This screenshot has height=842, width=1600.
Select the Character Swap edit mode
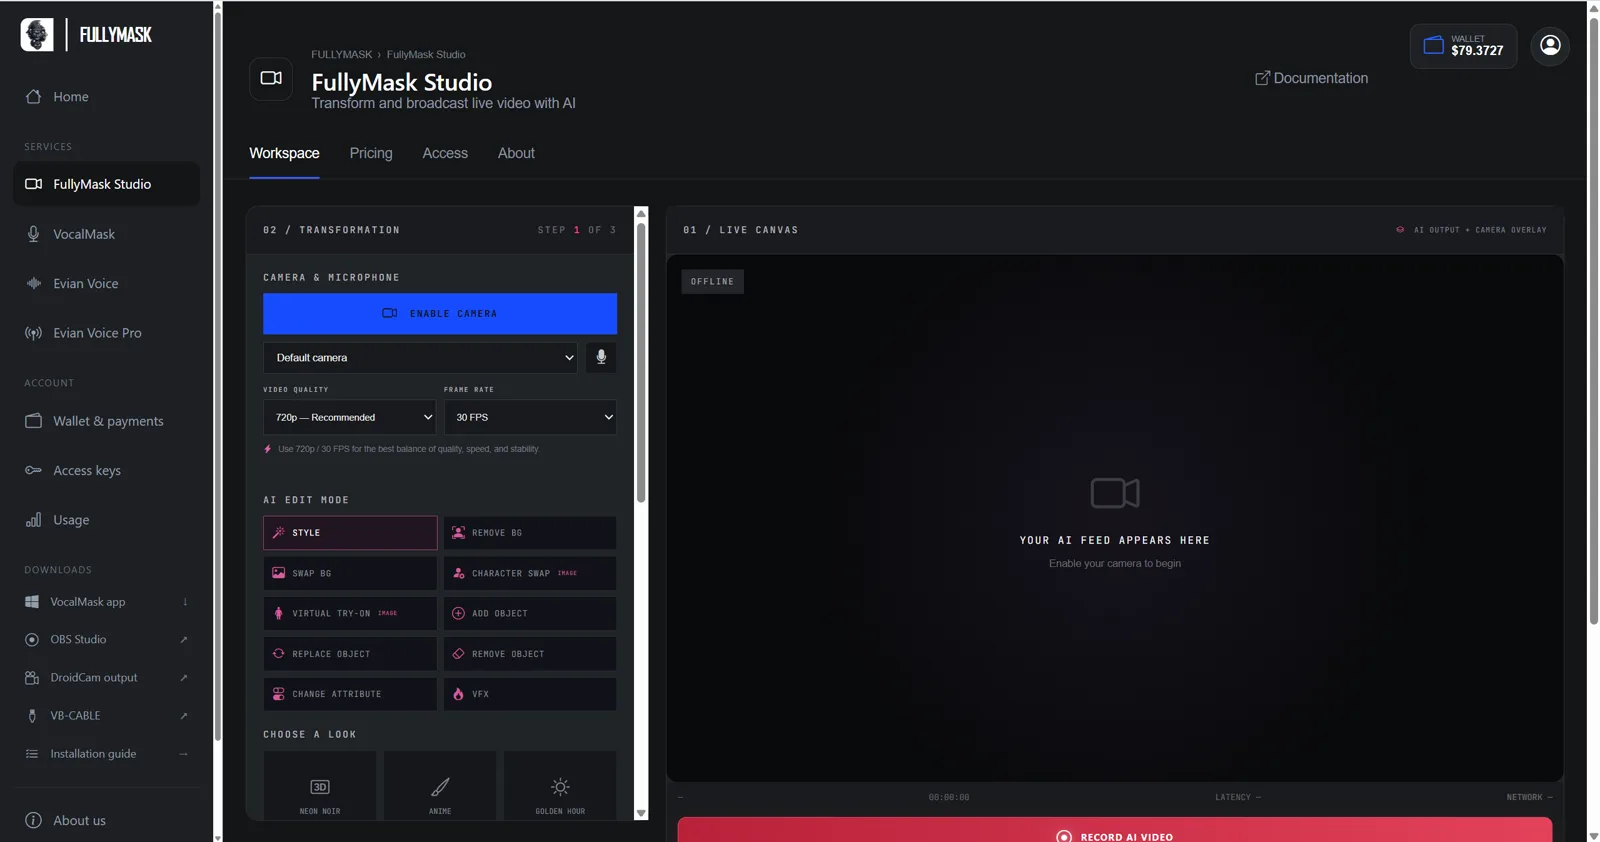(x=530, y=574)
